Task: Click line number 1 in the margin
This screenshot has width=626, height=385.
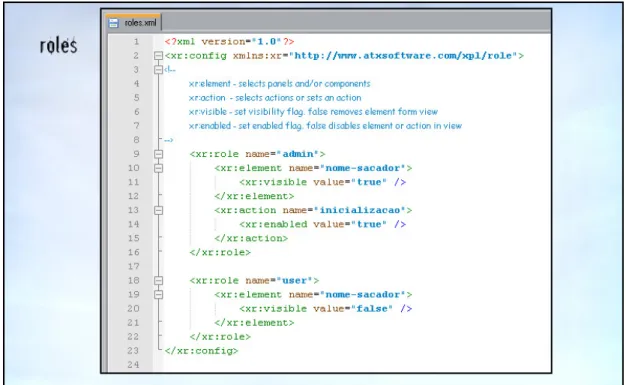Action: point(137,42)
